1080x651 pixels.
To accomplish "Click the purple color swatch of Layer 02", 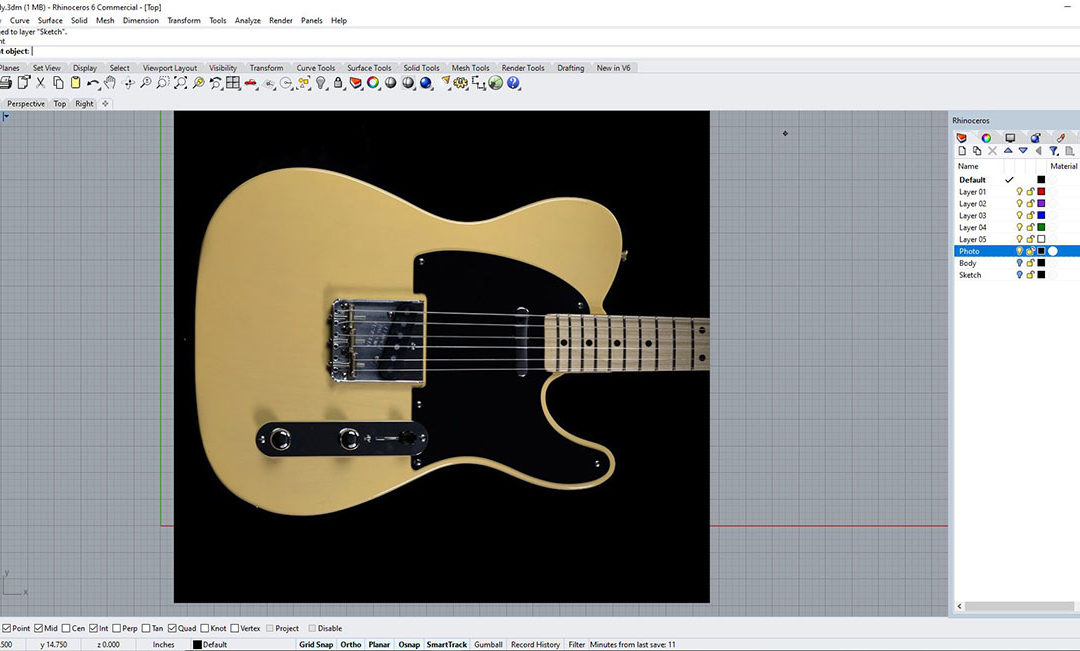I will (1041, 204).
